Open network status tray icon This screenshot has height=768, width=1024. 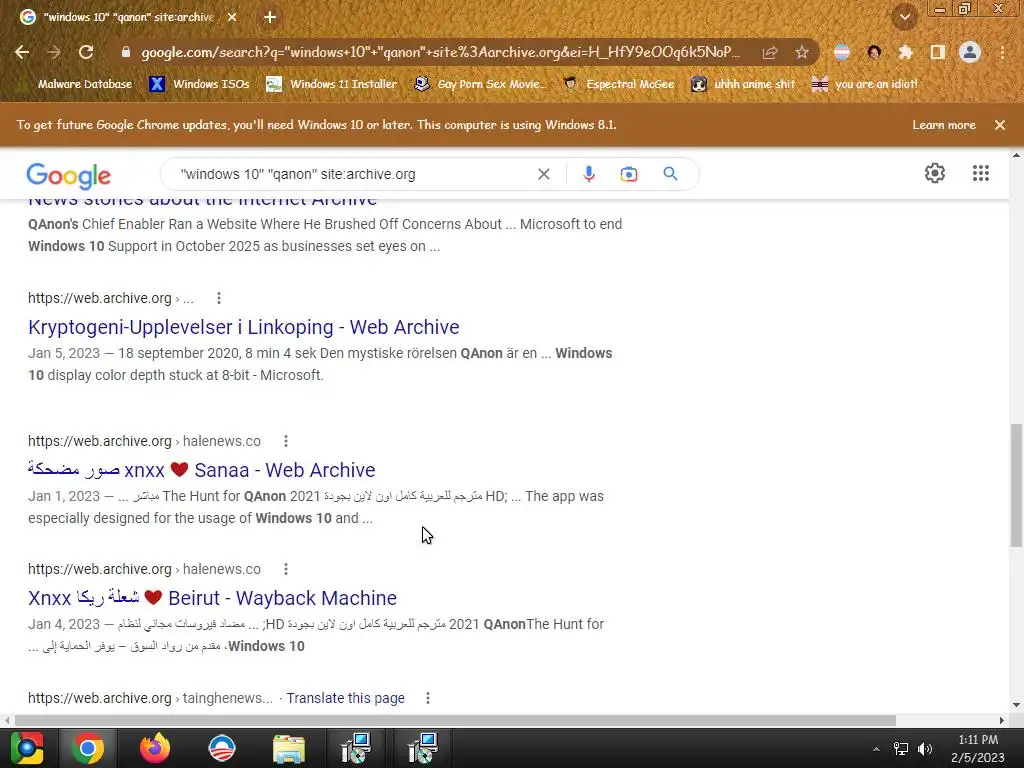[901, 749]
